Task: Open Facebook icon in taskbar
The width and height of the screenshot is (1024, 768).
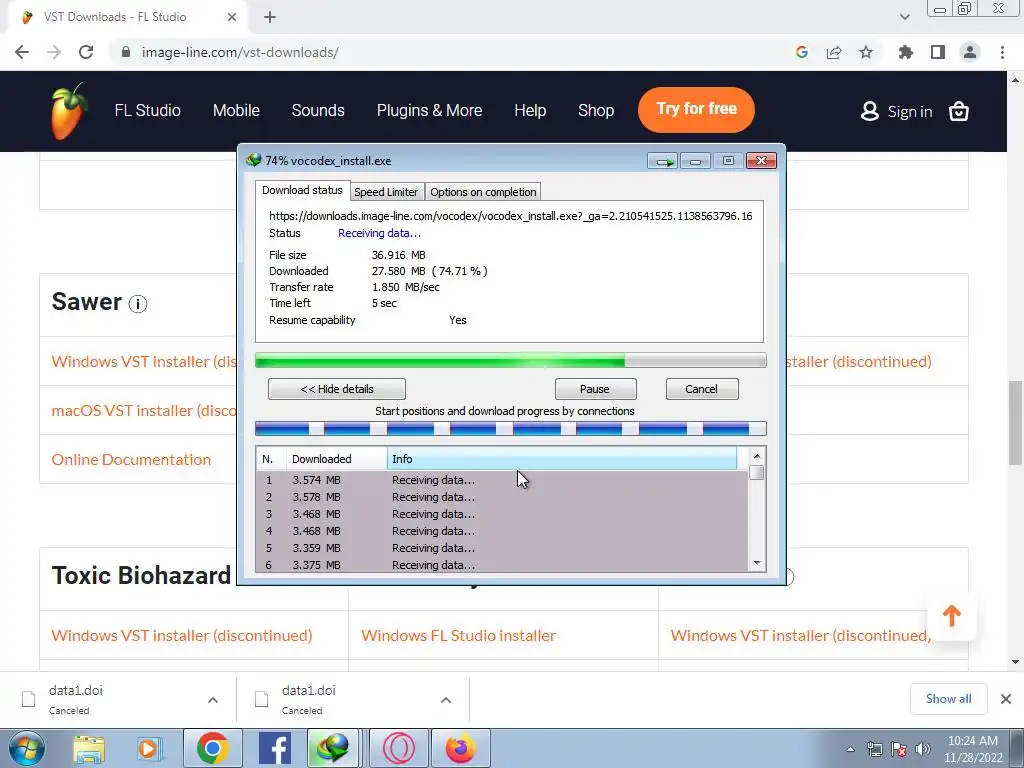Action: (x=274, y=748)
